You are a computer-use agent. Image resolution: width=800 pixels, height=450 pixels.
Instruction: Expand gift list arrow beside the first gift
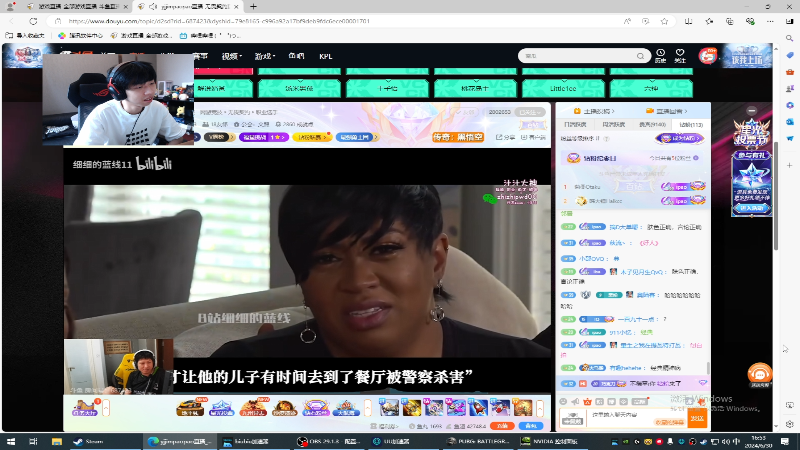pos(106,408)
